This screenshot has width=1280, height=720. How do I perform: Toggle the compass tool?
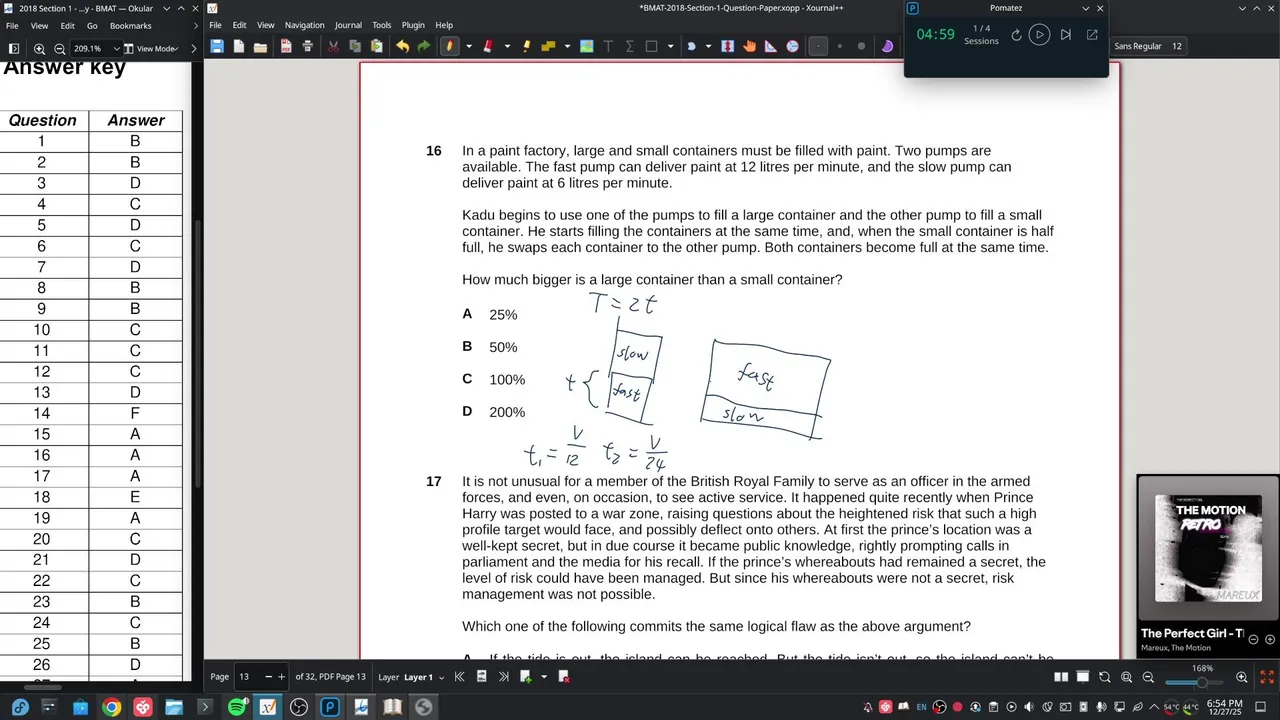pos(793,46)
